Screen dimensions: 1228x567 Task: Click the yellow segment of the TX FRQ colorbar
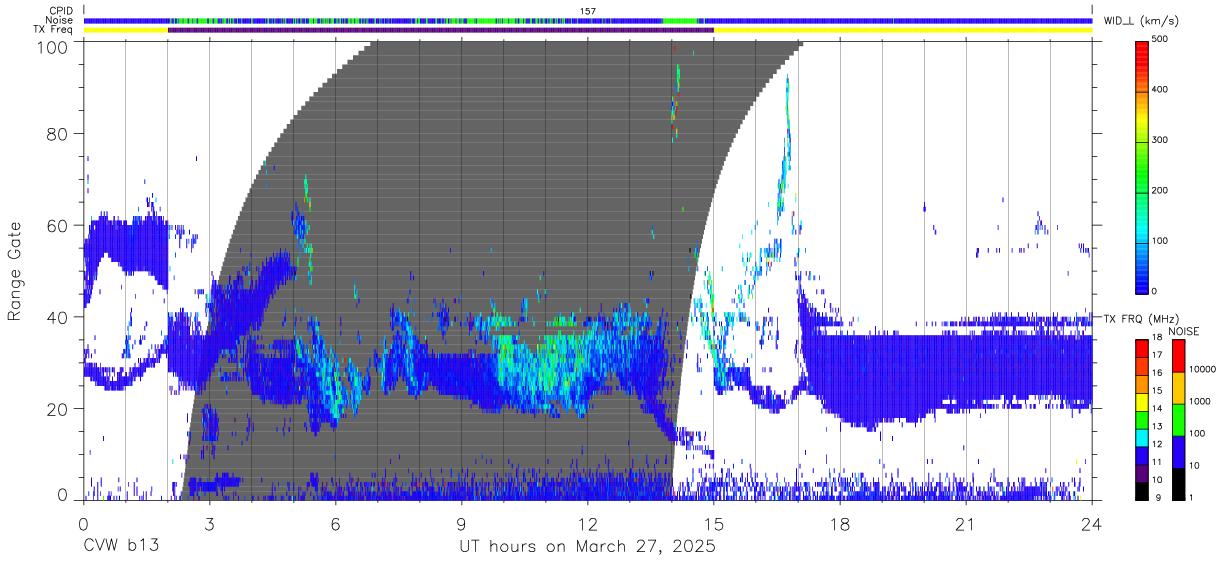pyautogui.click(x=1143, y=400)
